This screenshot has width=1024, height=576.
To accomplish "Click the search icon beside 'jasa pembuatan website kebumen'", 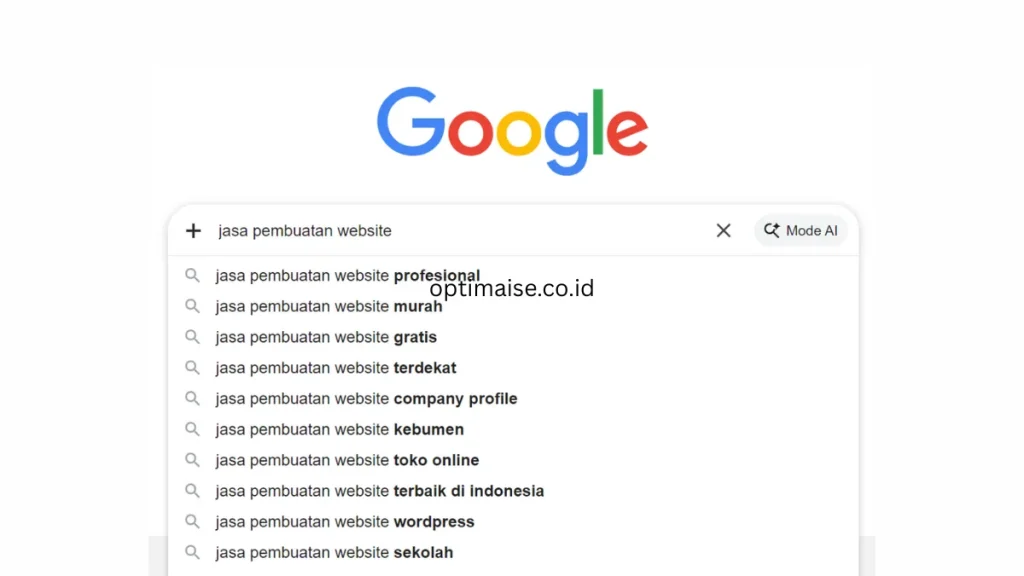I will pos(193,429).
